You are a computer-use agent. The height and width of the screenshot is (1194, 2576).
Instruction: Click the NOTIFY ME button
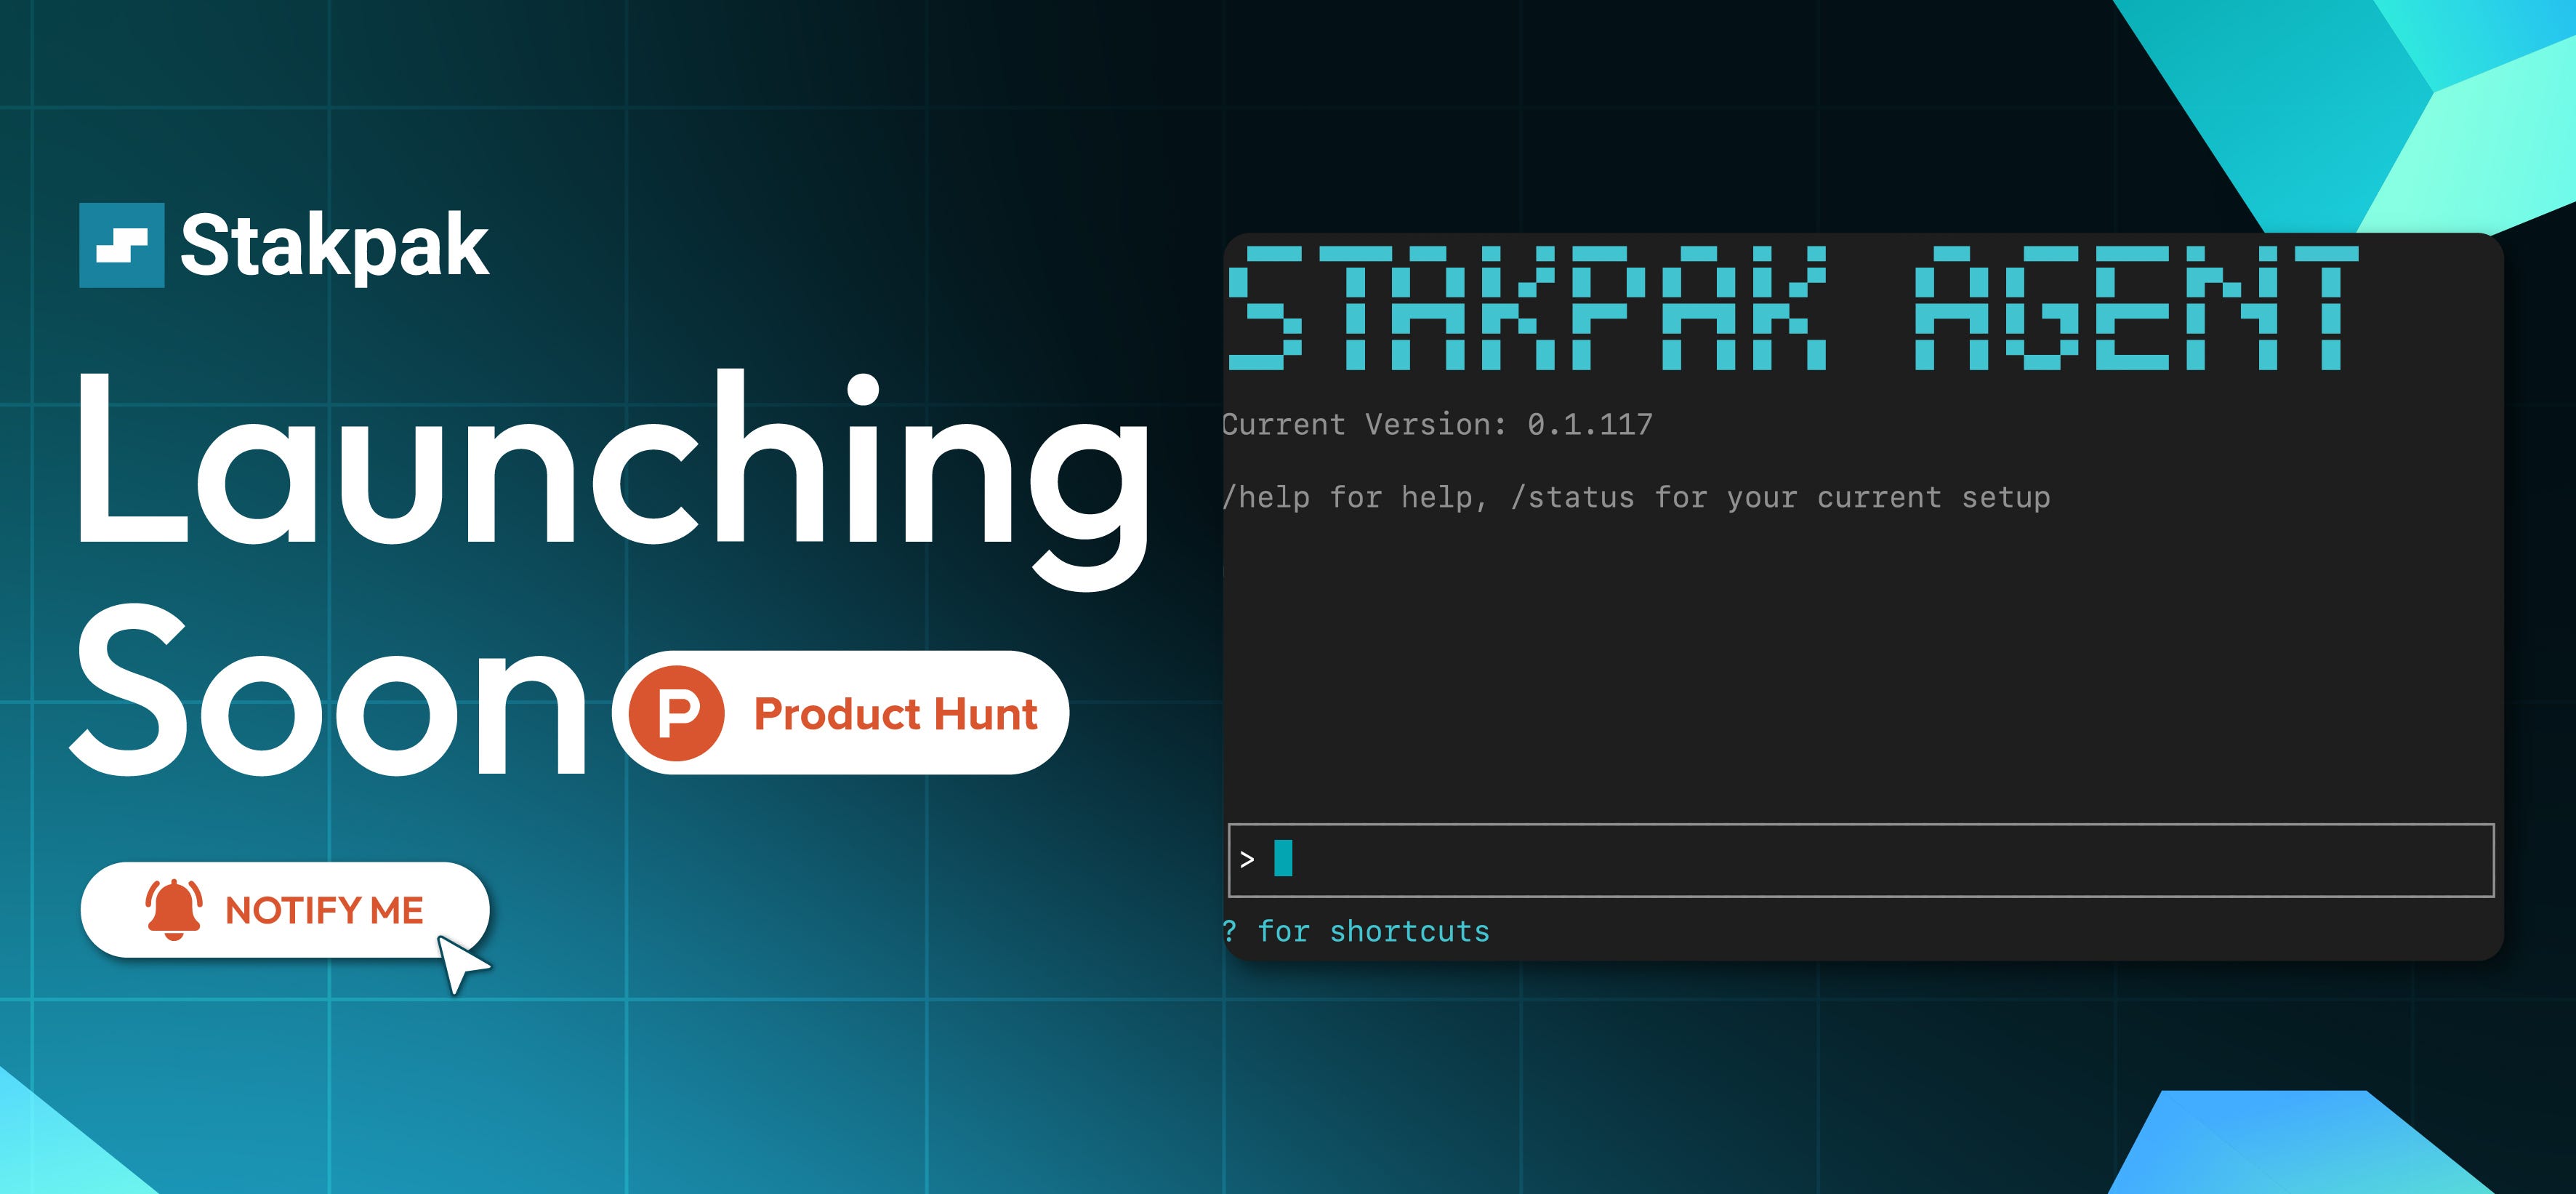285,910
